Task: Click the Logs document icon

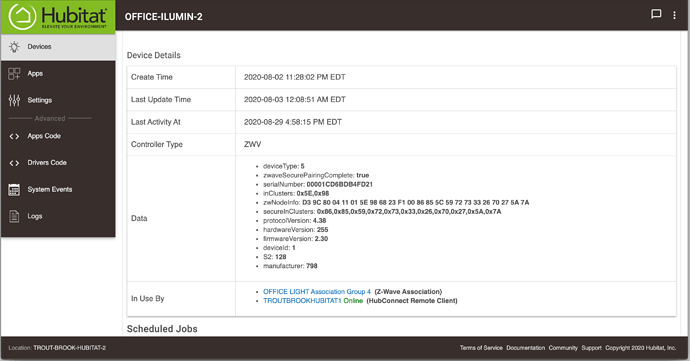Action: (14, 217)
